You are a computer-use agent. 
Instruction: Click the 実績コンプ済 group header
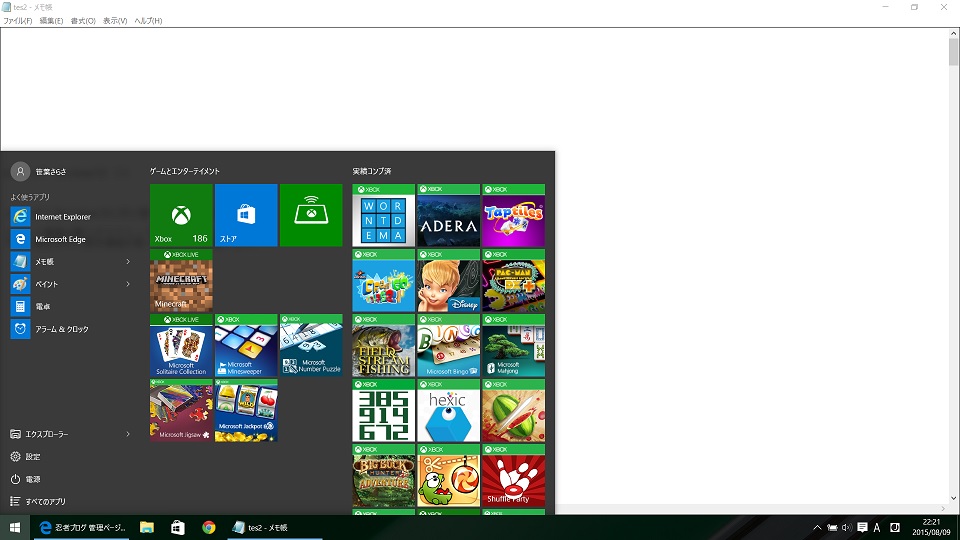tap(372, 171)
